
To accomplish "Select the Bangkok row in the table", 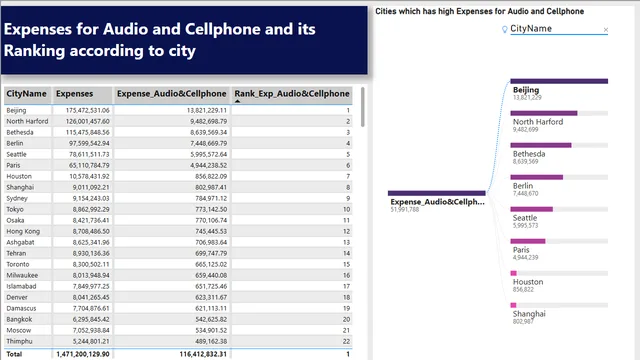I will tap(178, 320).
